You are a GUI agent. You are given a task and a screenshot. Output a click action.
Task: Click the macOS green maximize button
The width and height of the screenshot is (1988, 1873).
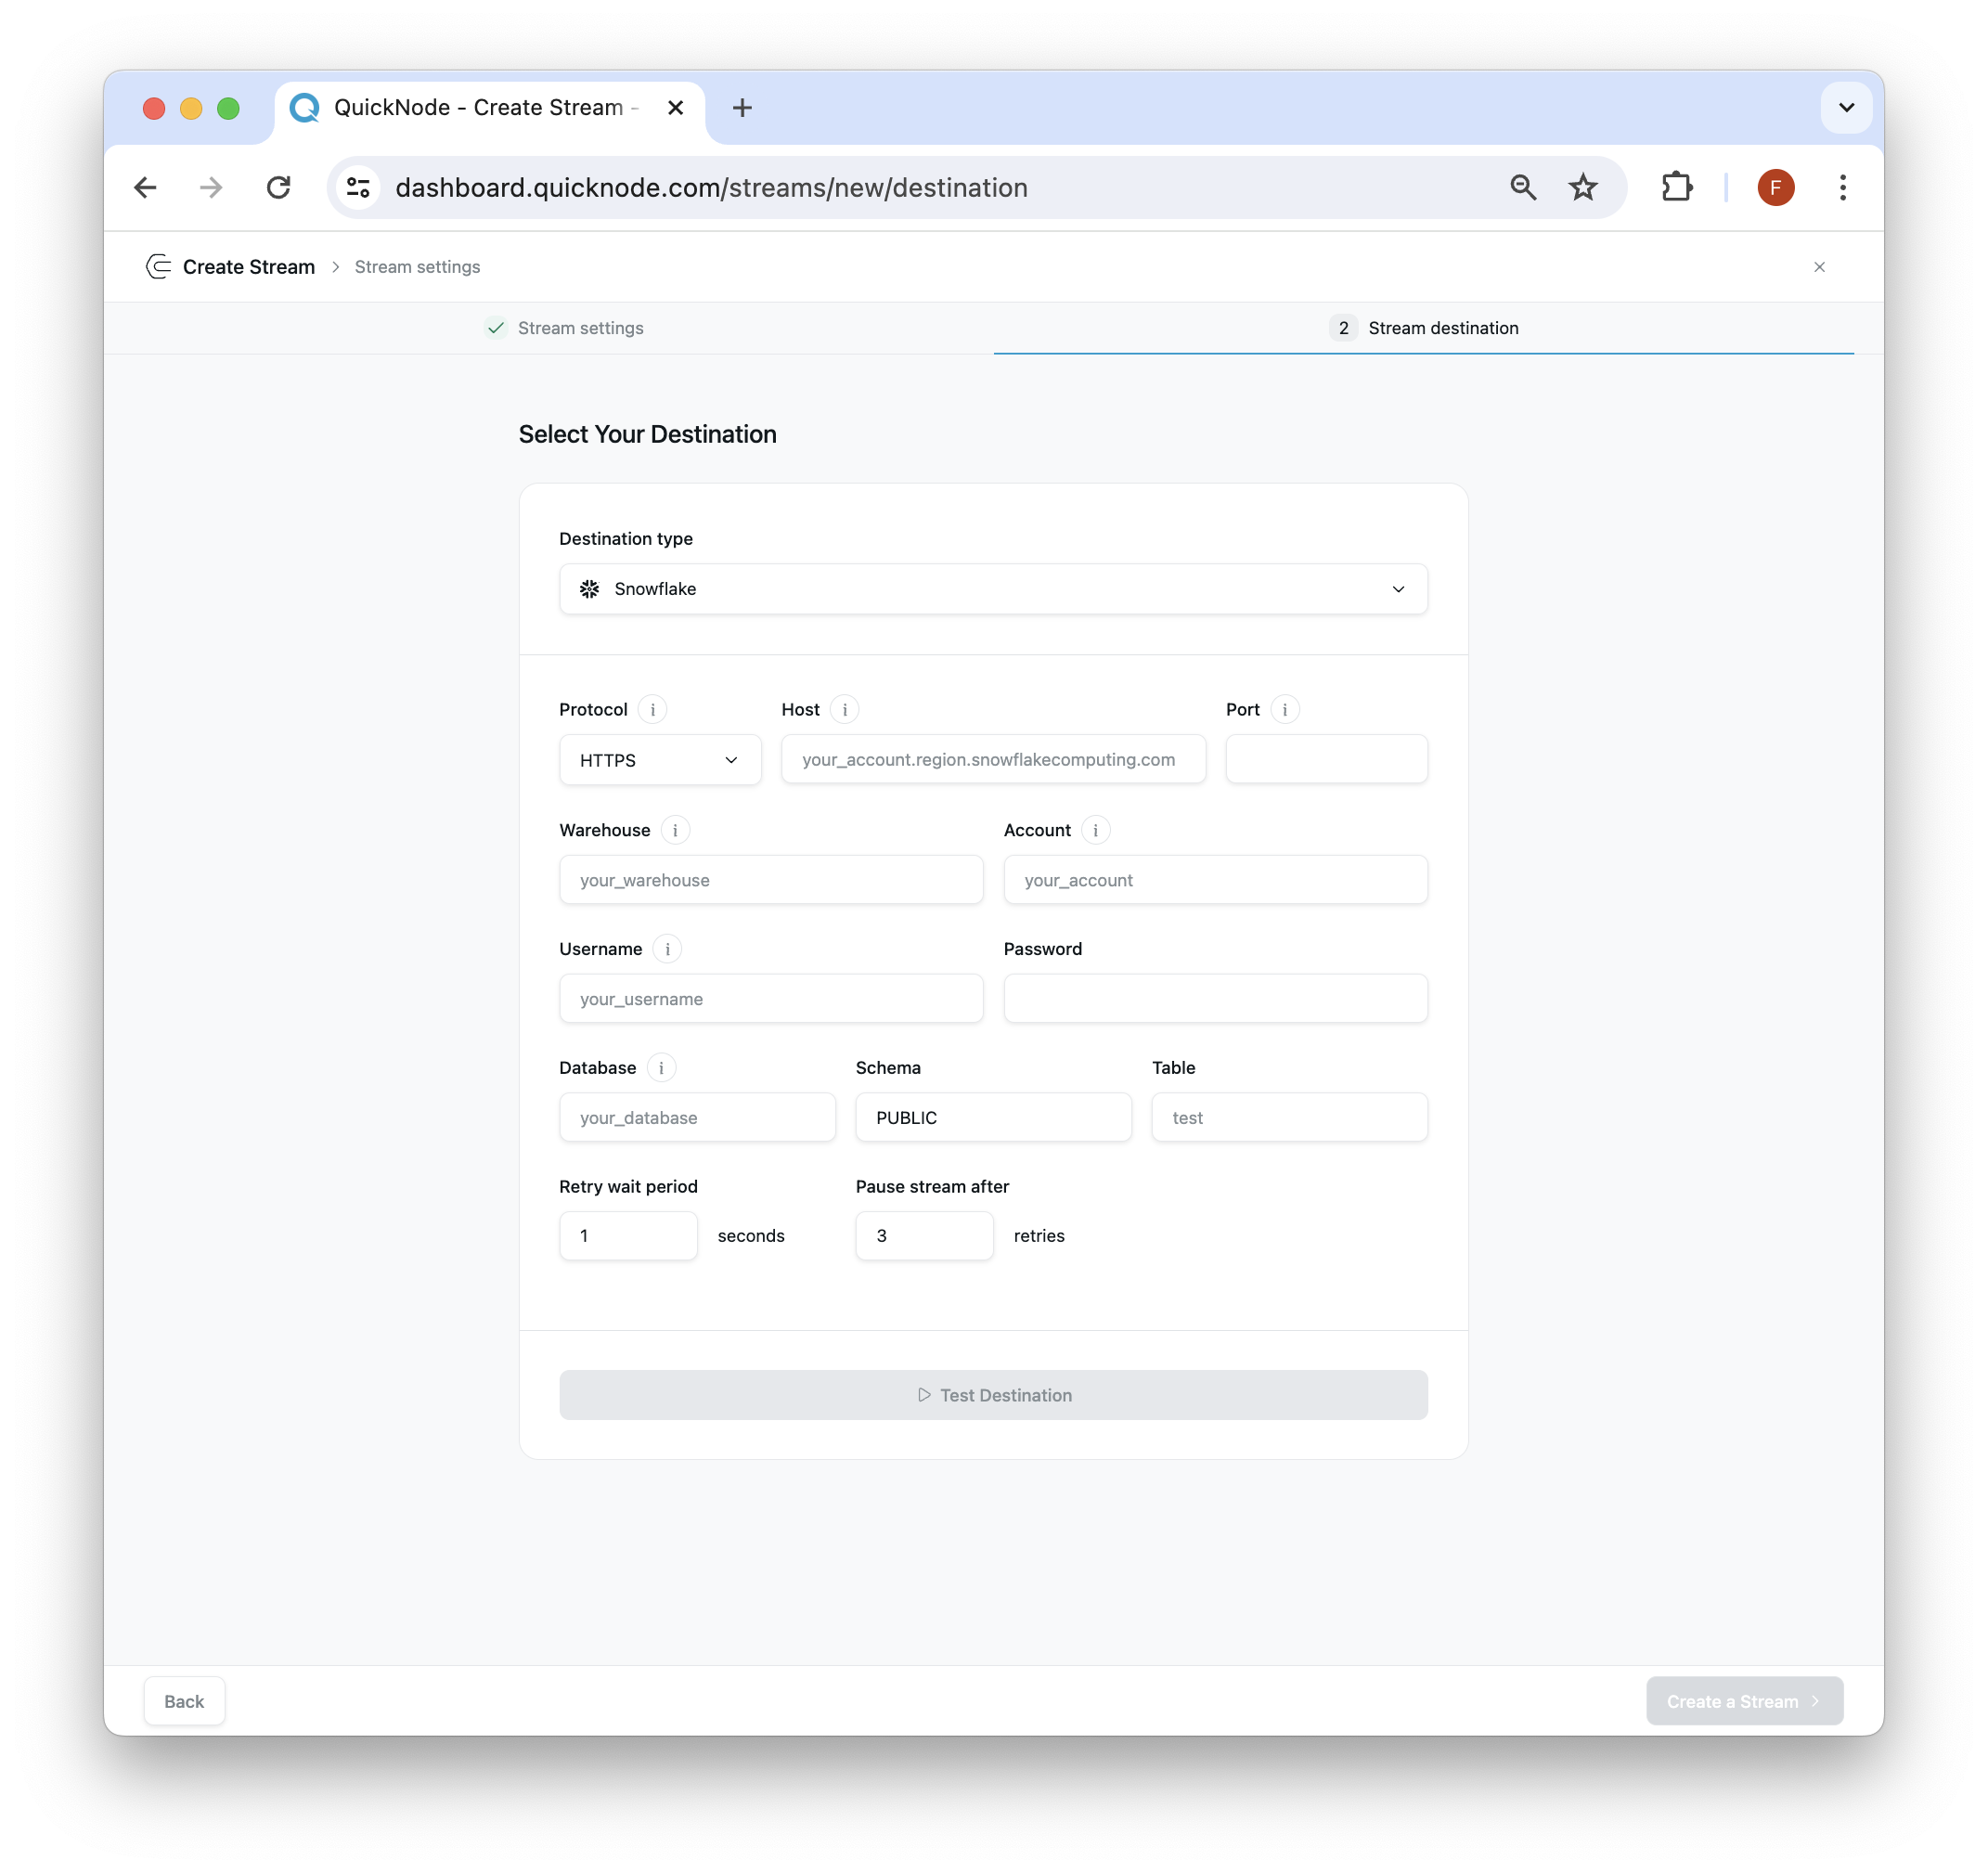pos(228,108)
